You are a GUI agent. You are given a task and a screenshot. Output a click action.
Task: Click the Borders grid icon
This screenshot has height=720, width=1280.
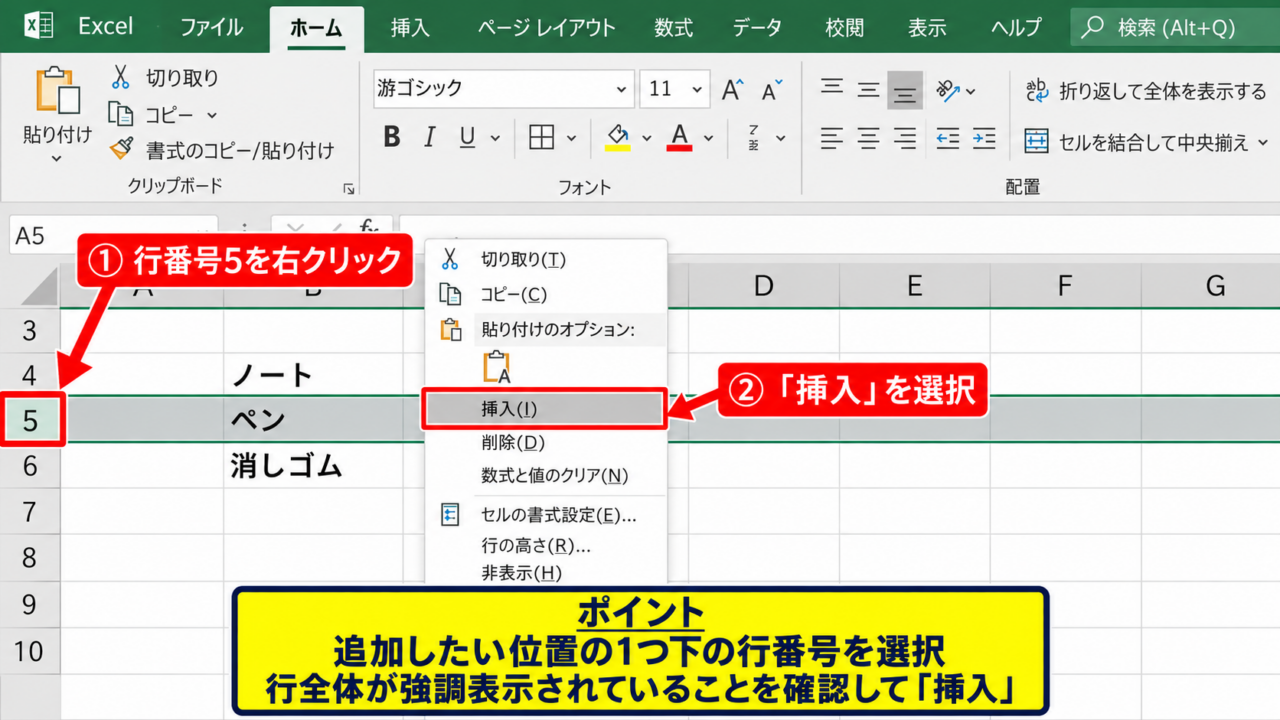(541, 137)
